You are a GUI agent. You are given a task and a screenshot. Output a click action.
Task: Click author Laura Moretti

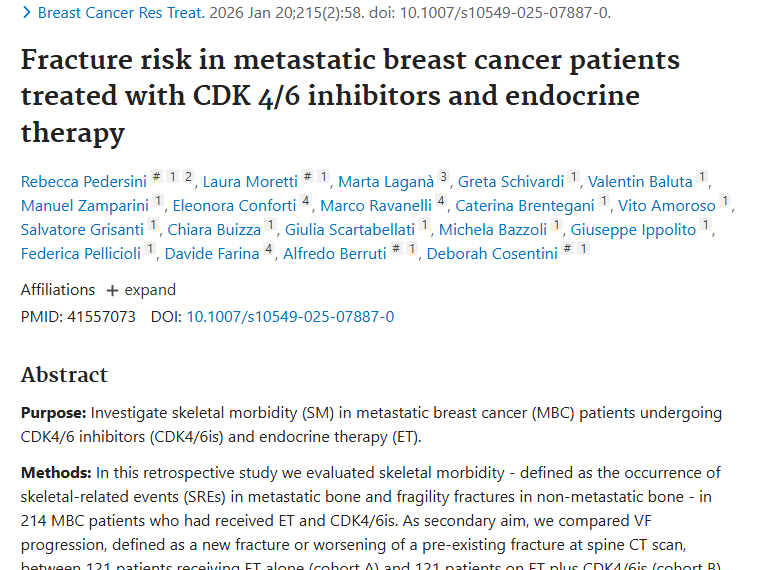[250, 182]
